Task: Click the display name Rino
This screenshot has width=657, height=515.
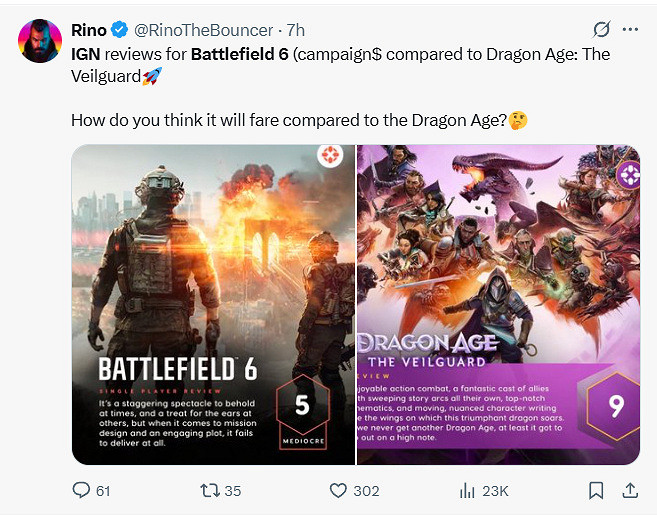Action: (89, 30)
